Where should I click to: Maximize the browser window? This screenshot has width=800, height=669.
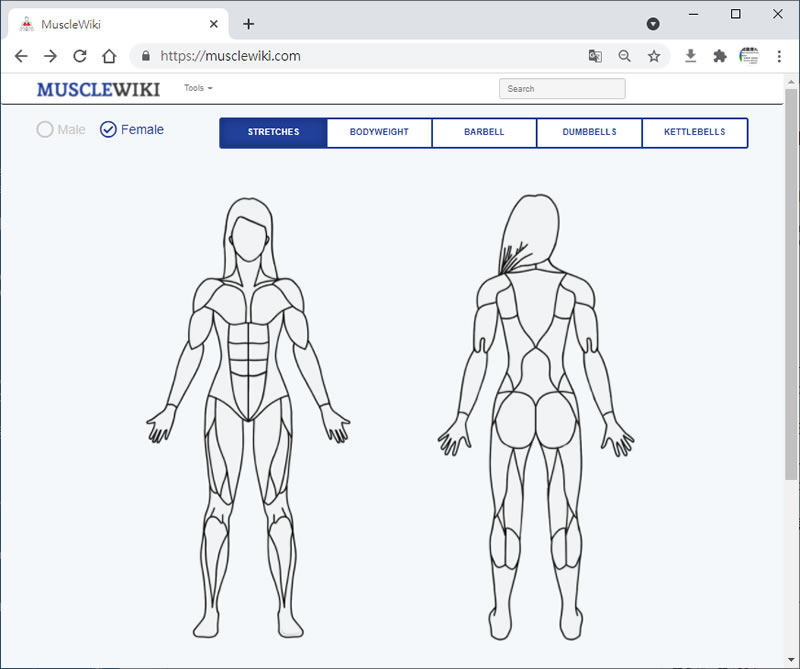(x=736, y=14)
